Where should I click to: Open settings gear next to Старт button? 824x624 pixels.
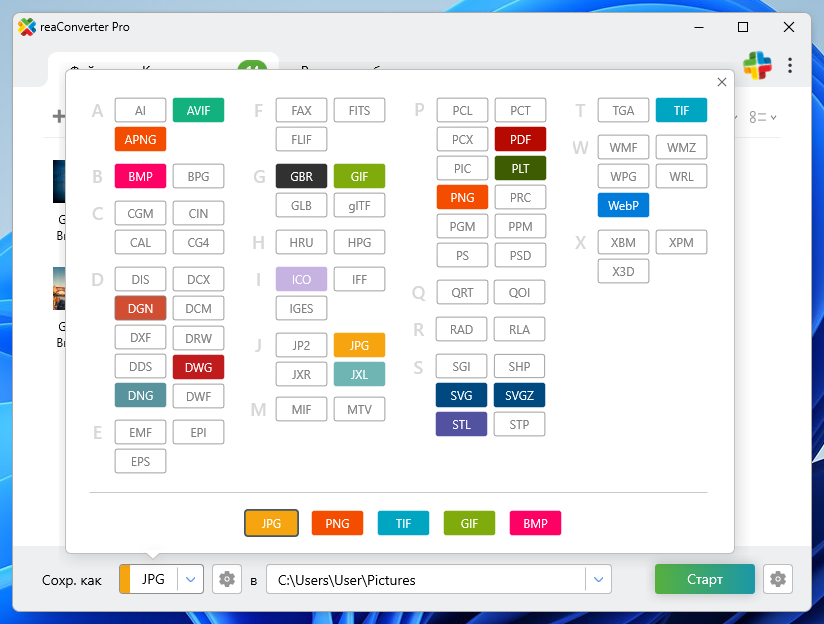(x=778, y=580)
